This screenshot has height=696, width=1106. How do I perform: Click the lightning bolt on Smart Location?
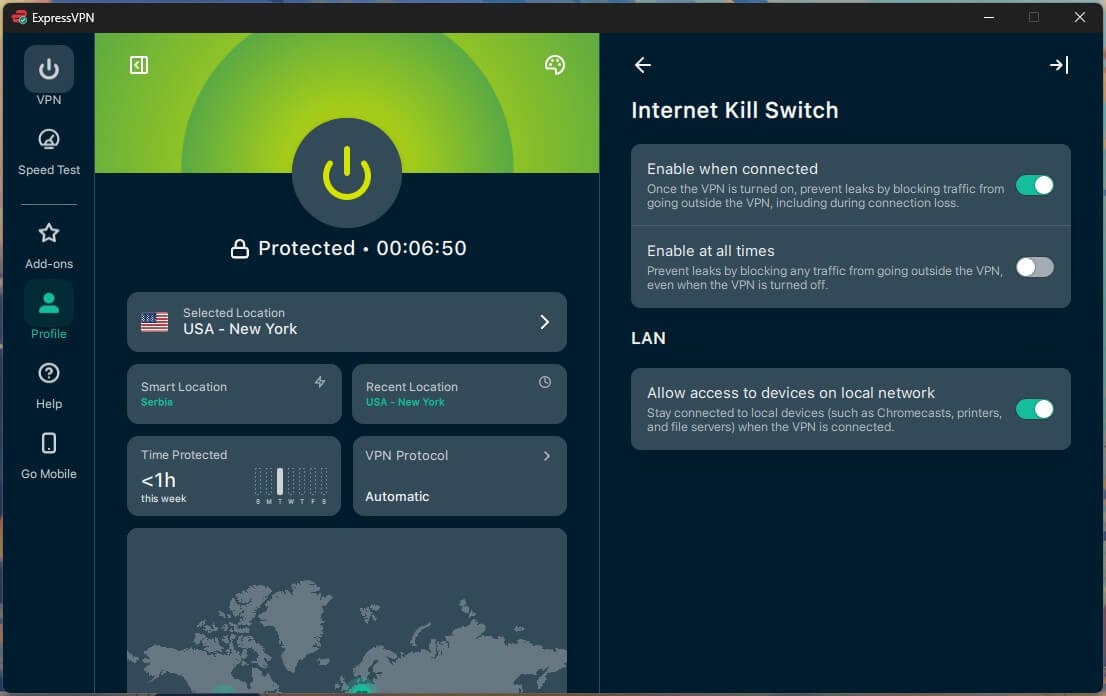coord(320,382)
